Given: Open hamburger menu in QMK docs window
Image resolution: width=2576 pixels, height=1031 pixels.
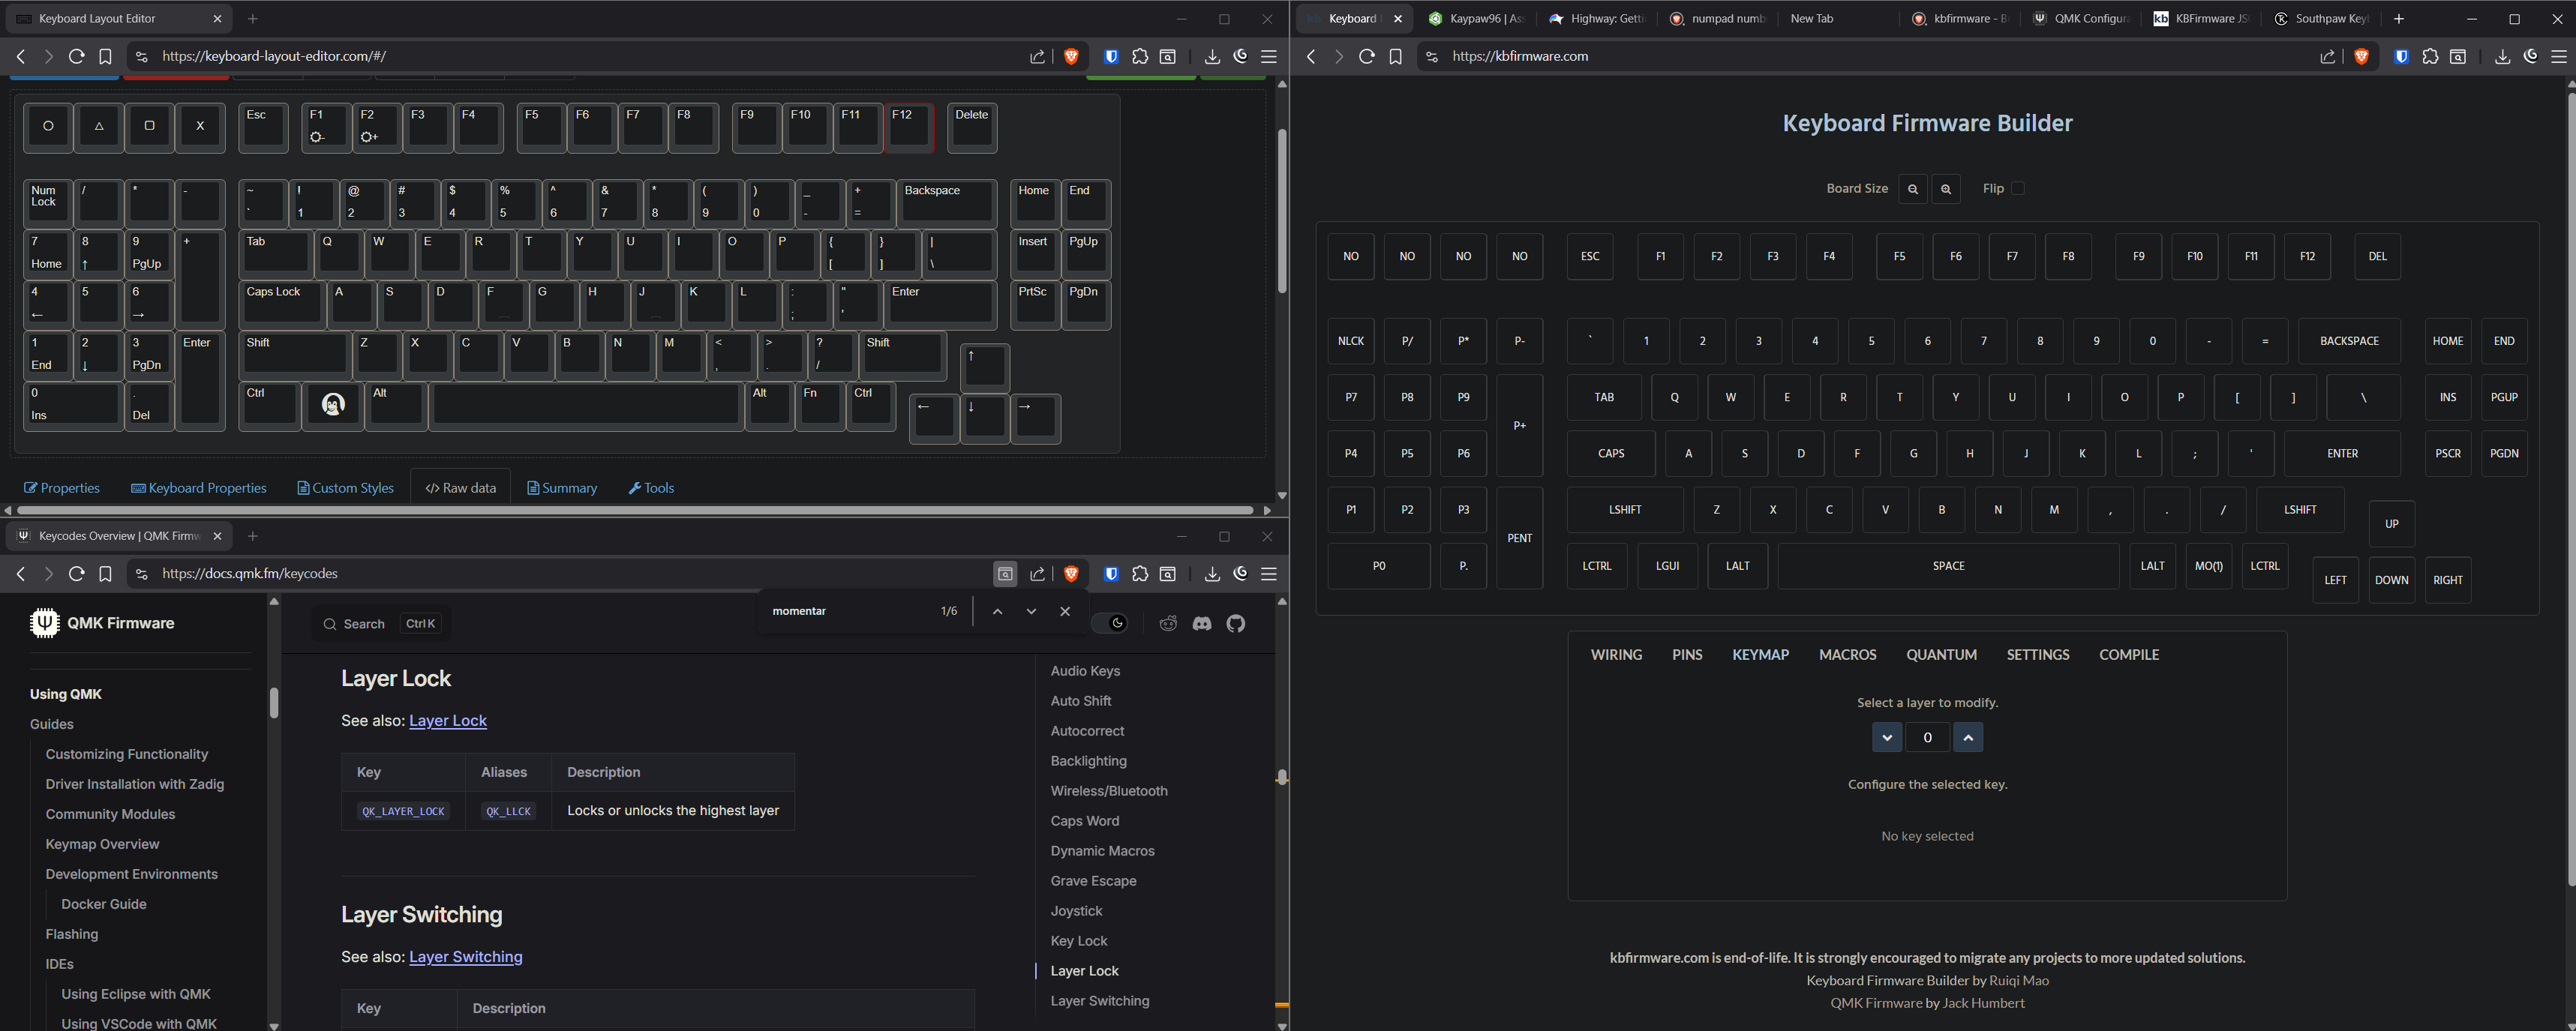Looking at the screenshot, I should 1269,574.
